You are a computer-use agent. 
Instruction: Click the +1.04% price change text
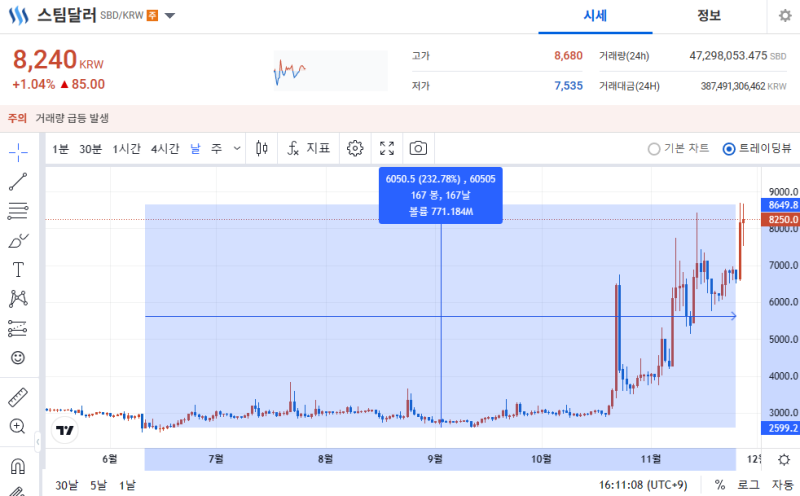(34, 84)
